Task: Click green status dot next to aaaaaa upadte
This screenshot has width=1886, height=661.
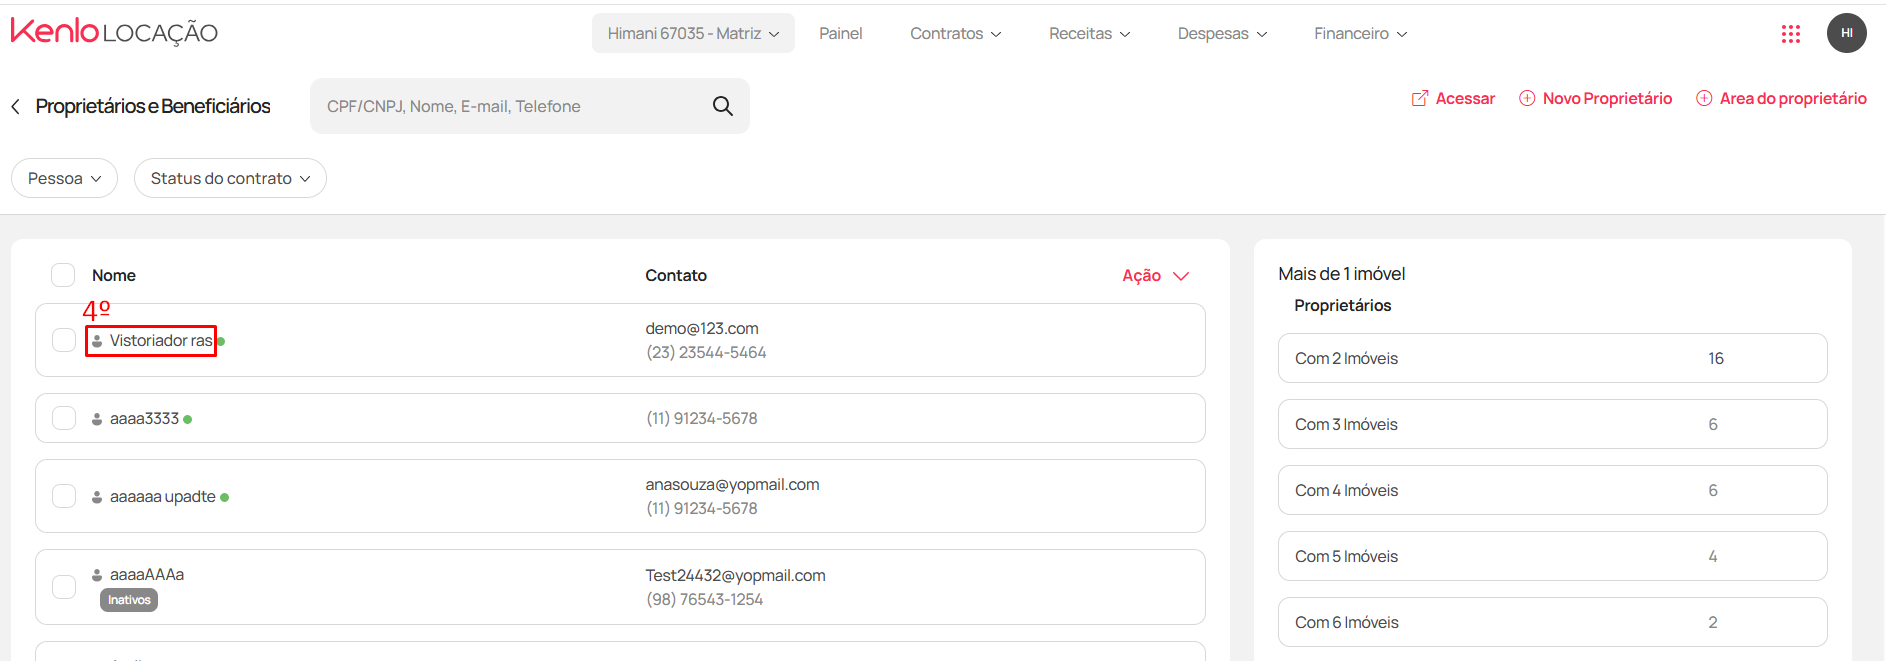Action: [225, 497]
